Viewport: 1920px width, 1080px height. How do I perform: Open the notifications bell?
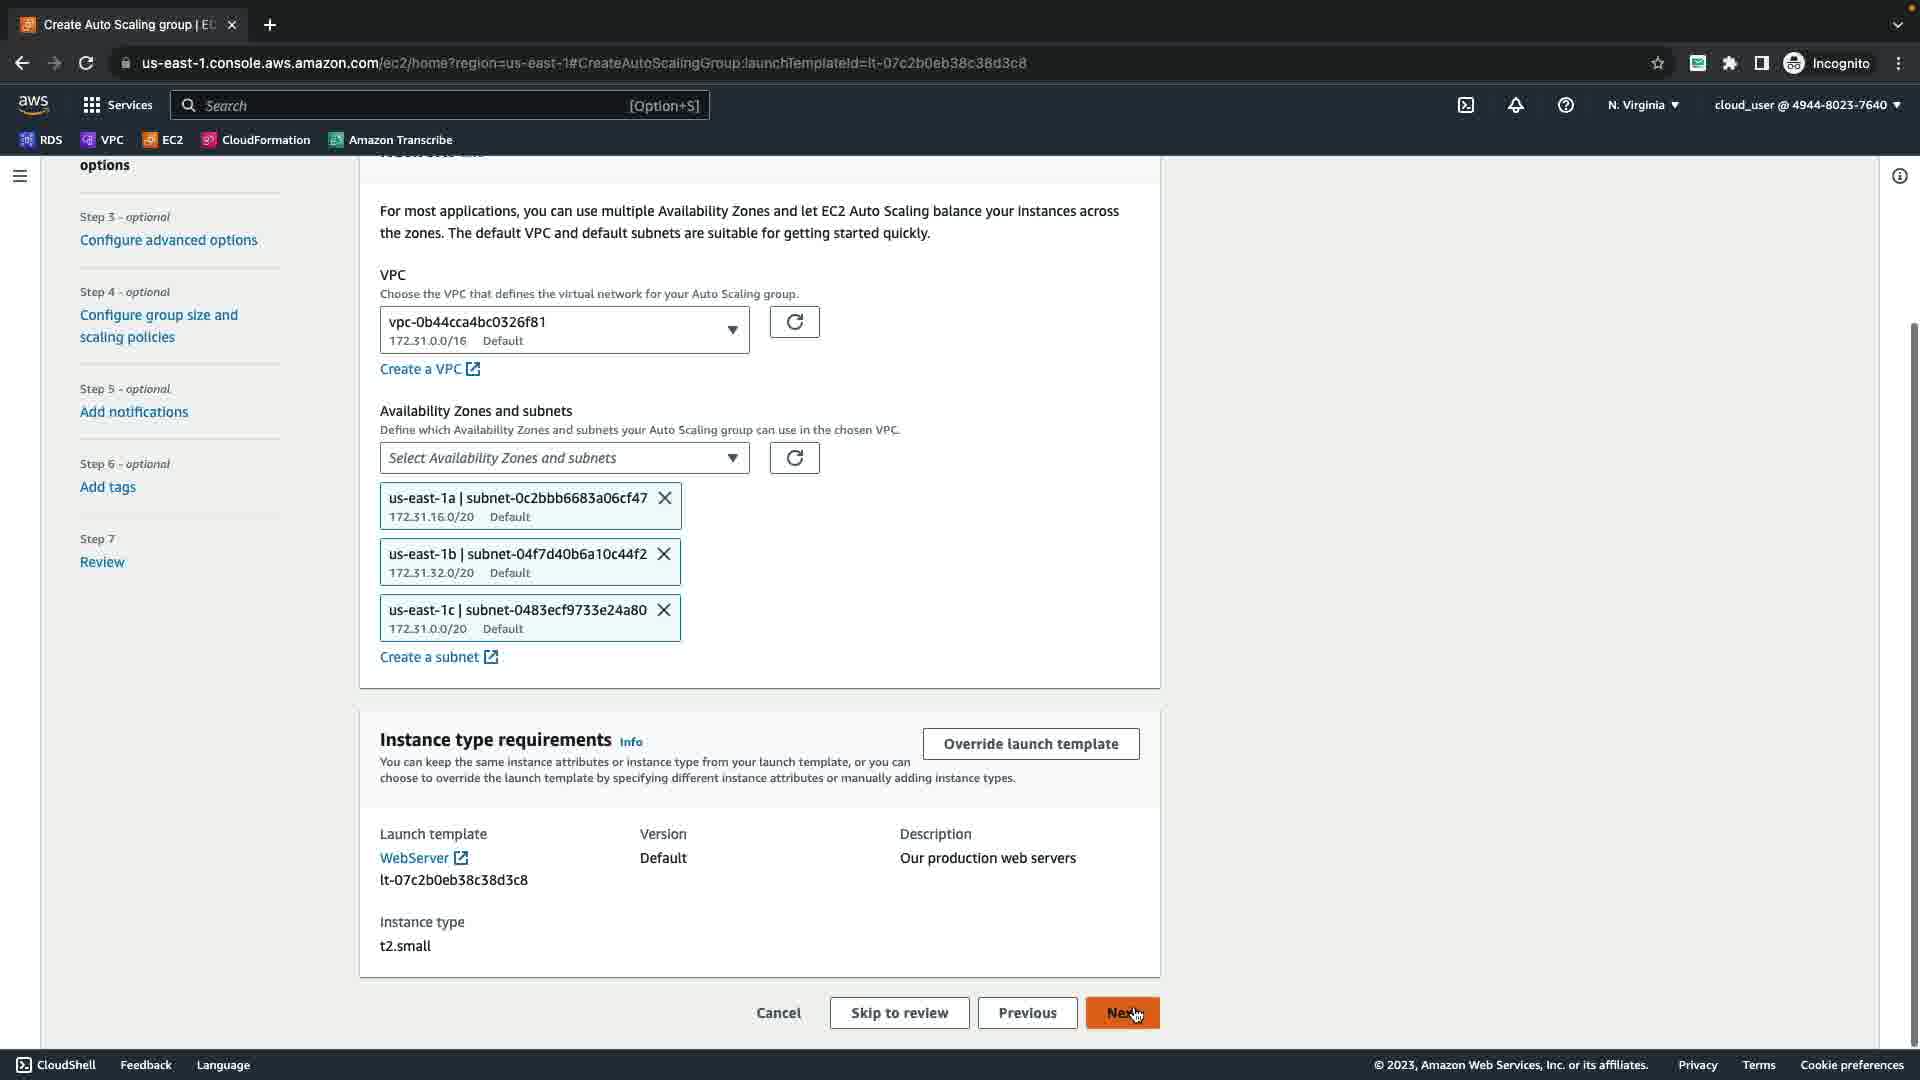point(1516,105)
